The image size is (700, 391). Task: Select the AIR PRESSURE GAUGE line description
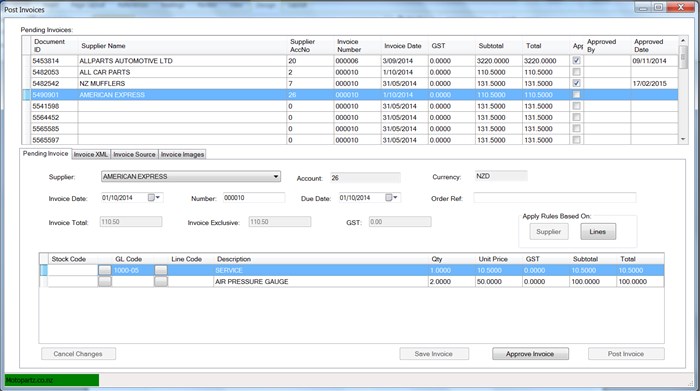coord(321,282)
